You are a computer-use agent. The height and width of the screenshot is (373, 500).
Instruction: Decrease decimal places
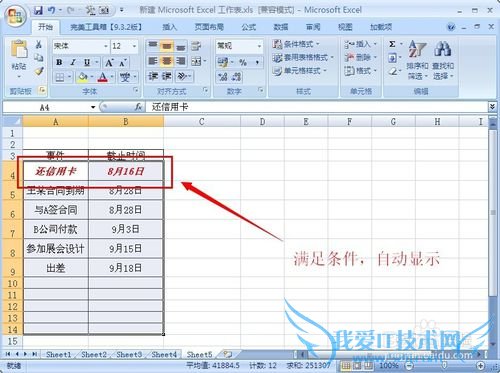236,77
